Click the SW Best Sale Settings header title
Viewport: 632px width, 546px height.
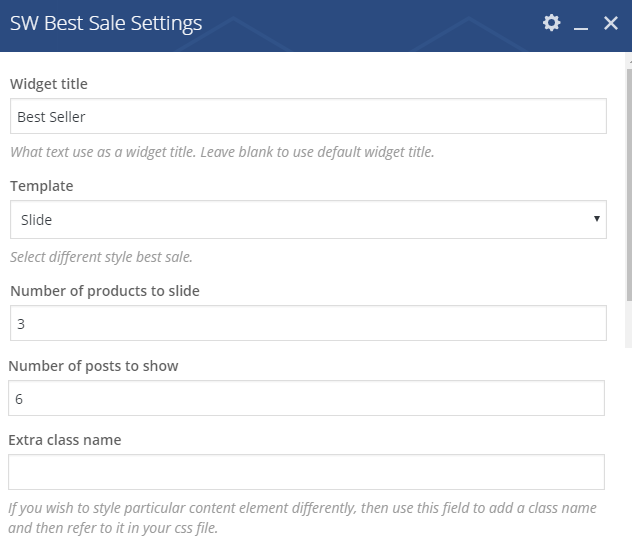[x=106, y=23]
